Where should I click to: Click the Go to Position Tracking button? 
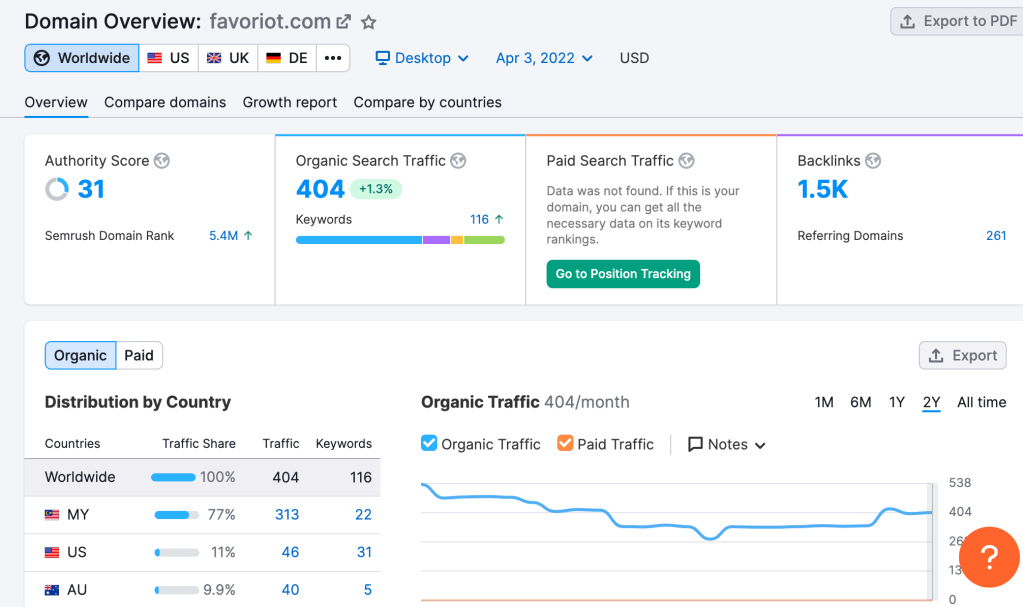pyautogui.click(x=623, y=274)
